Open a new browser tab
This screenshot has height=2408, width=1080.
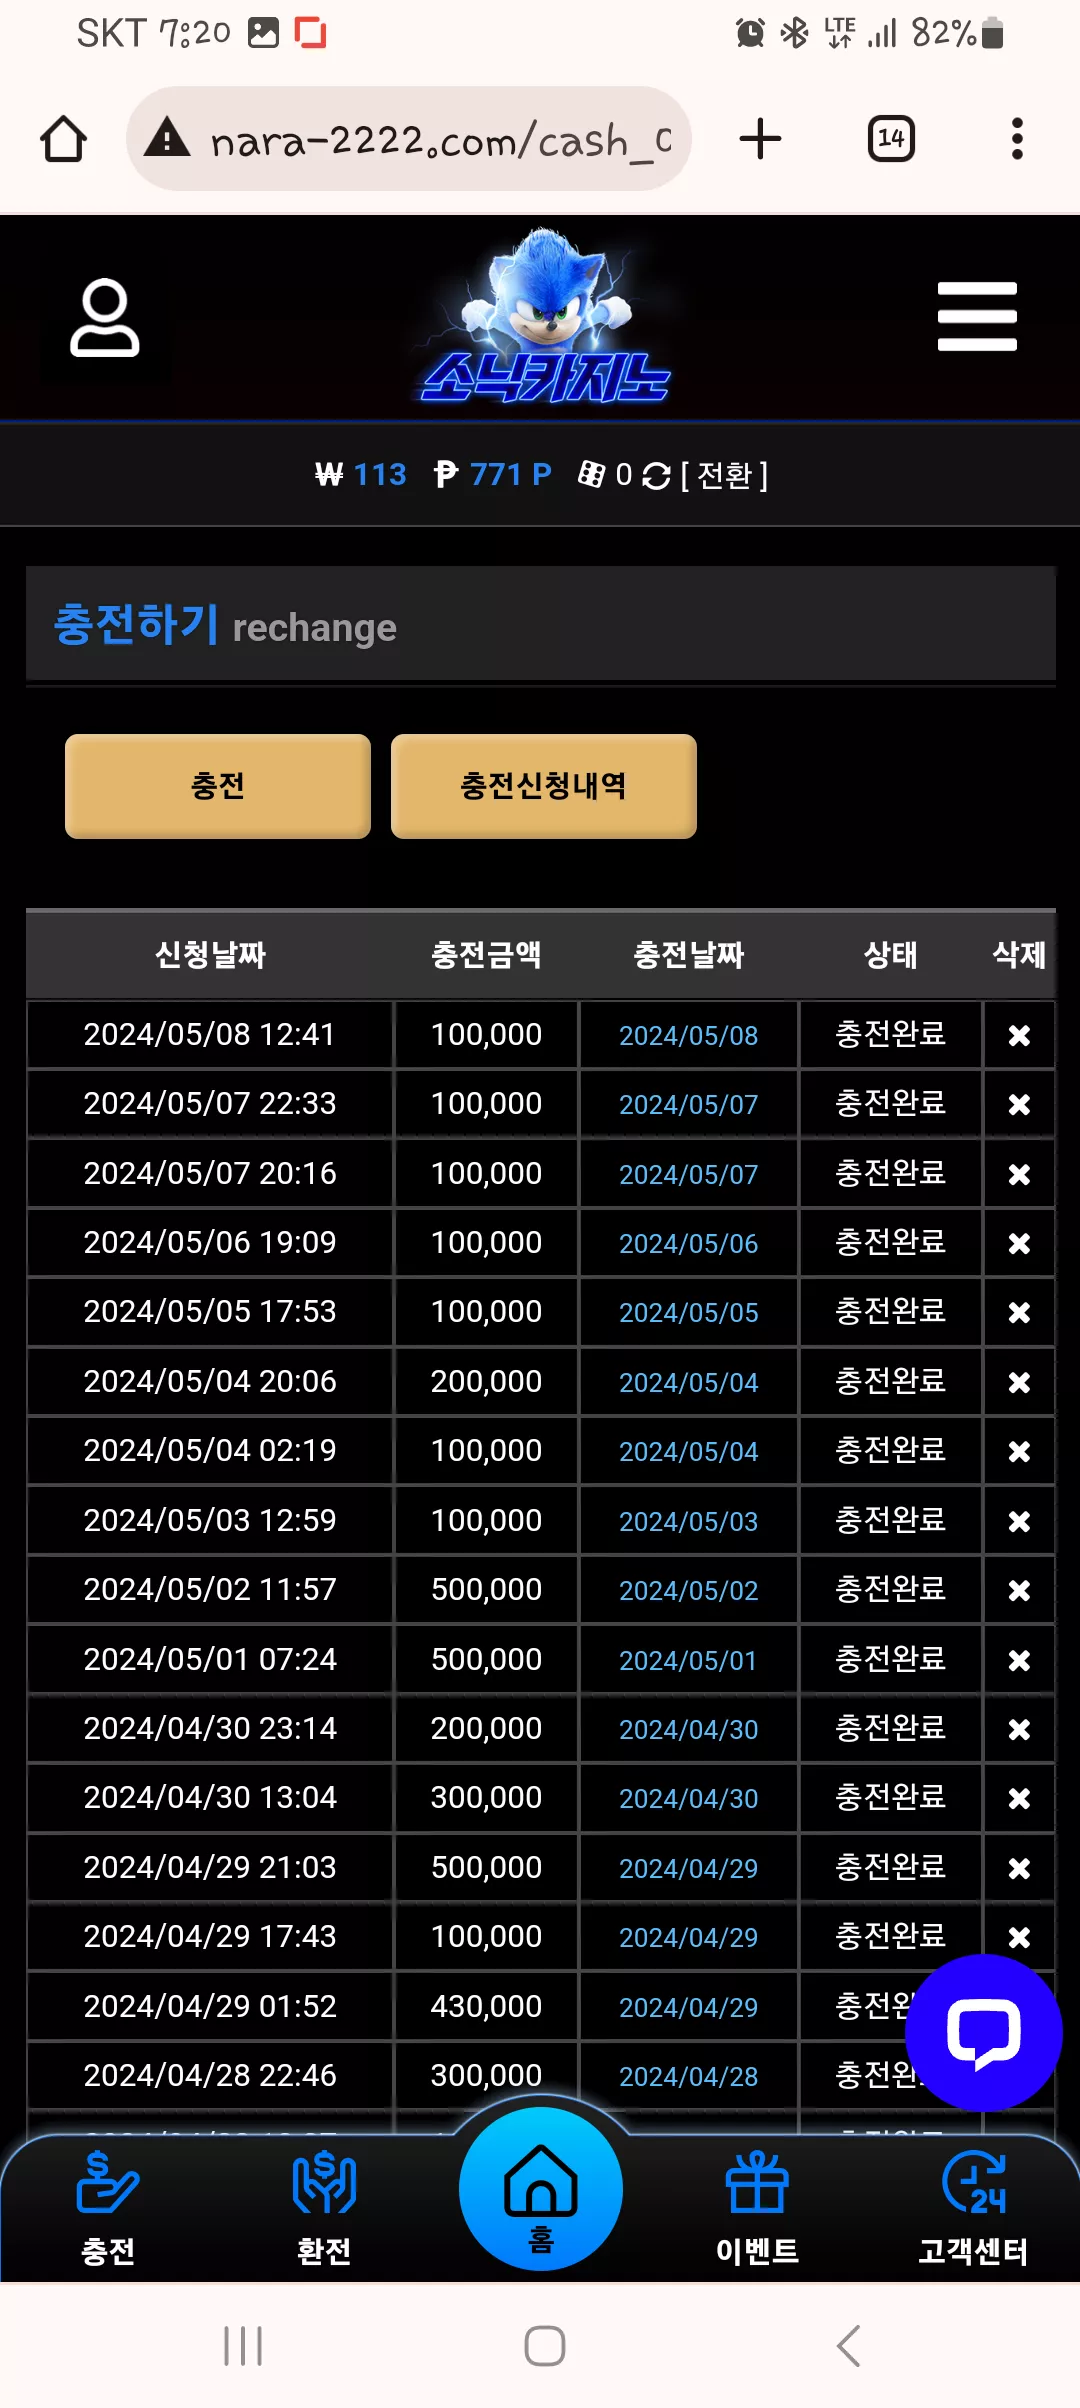[760, 139]
